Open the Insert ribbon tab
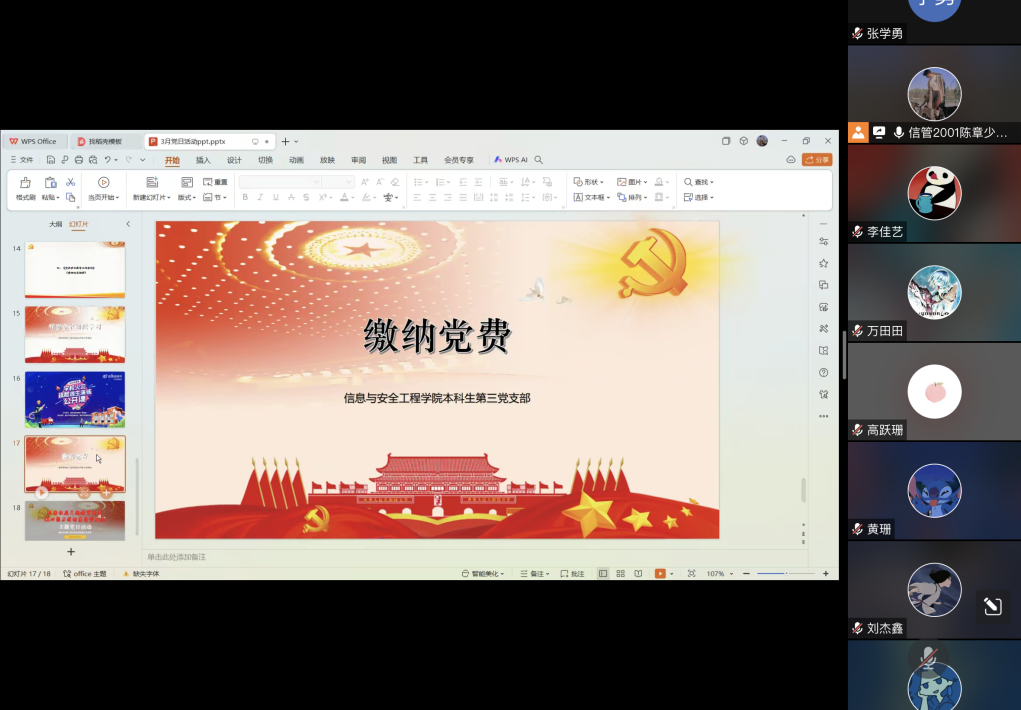This screenshot has height=710, width=1021. click(203, 160)
